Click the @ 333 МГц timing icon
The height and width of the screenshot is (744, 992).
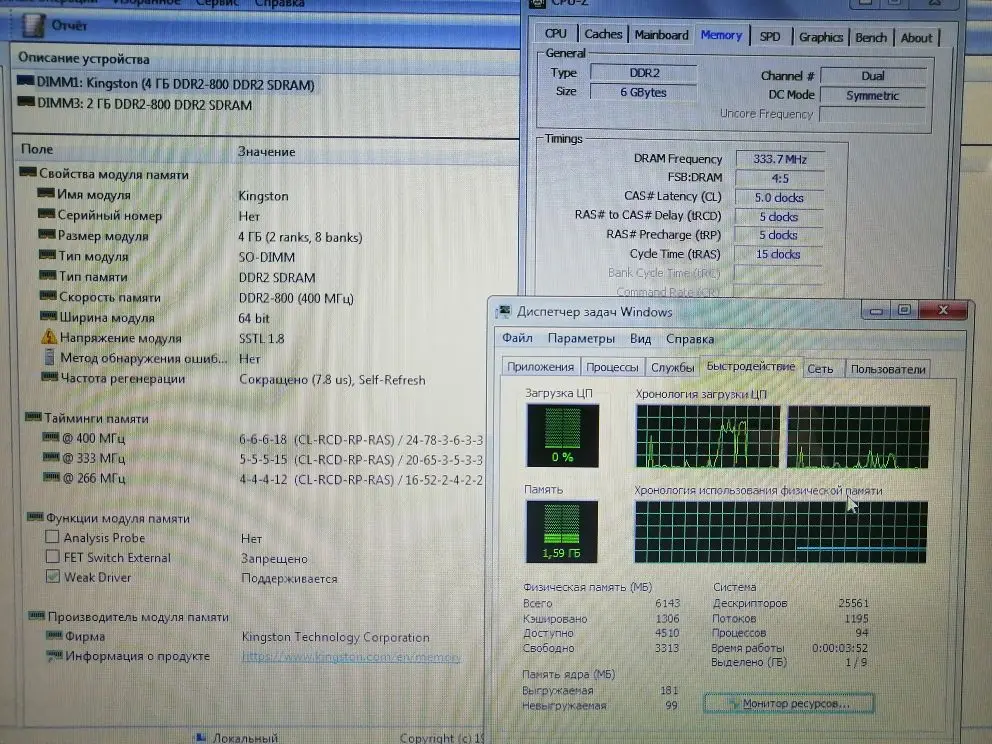point(51,457)
